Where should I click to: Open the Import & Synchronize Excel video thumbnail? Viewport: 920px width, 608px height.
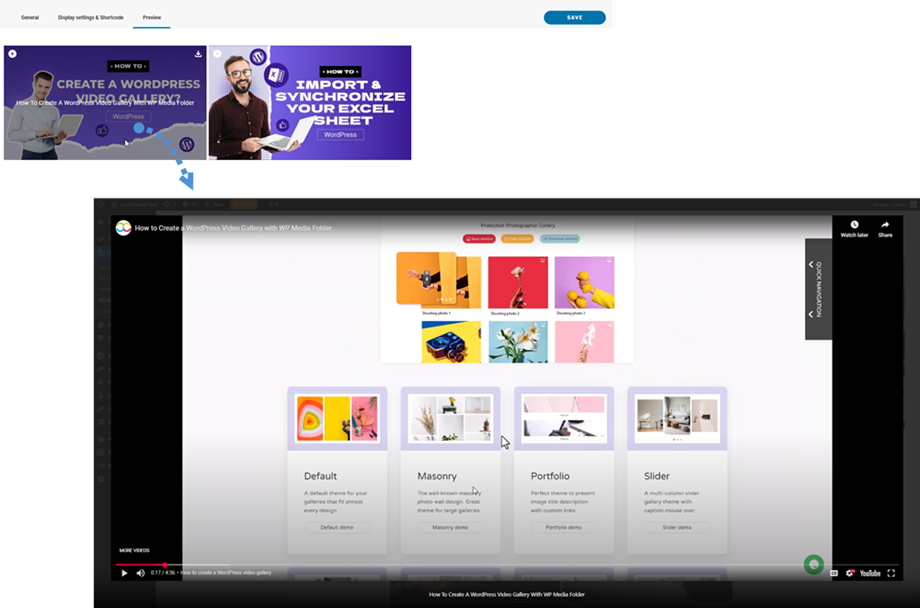coord(310,102)
